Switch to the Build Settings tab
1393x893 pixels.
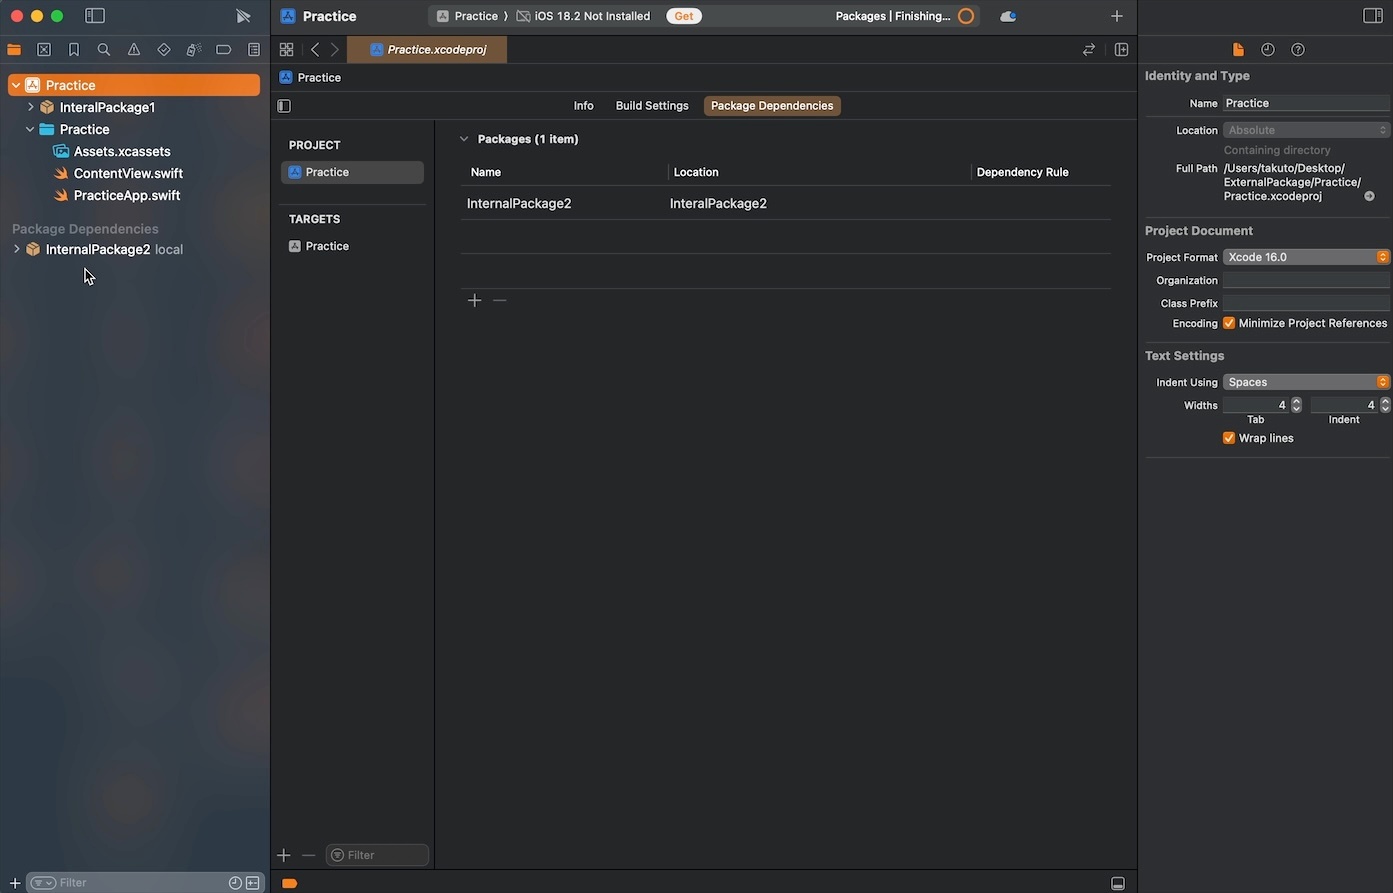pyautogui.click(x=652, y=106)
